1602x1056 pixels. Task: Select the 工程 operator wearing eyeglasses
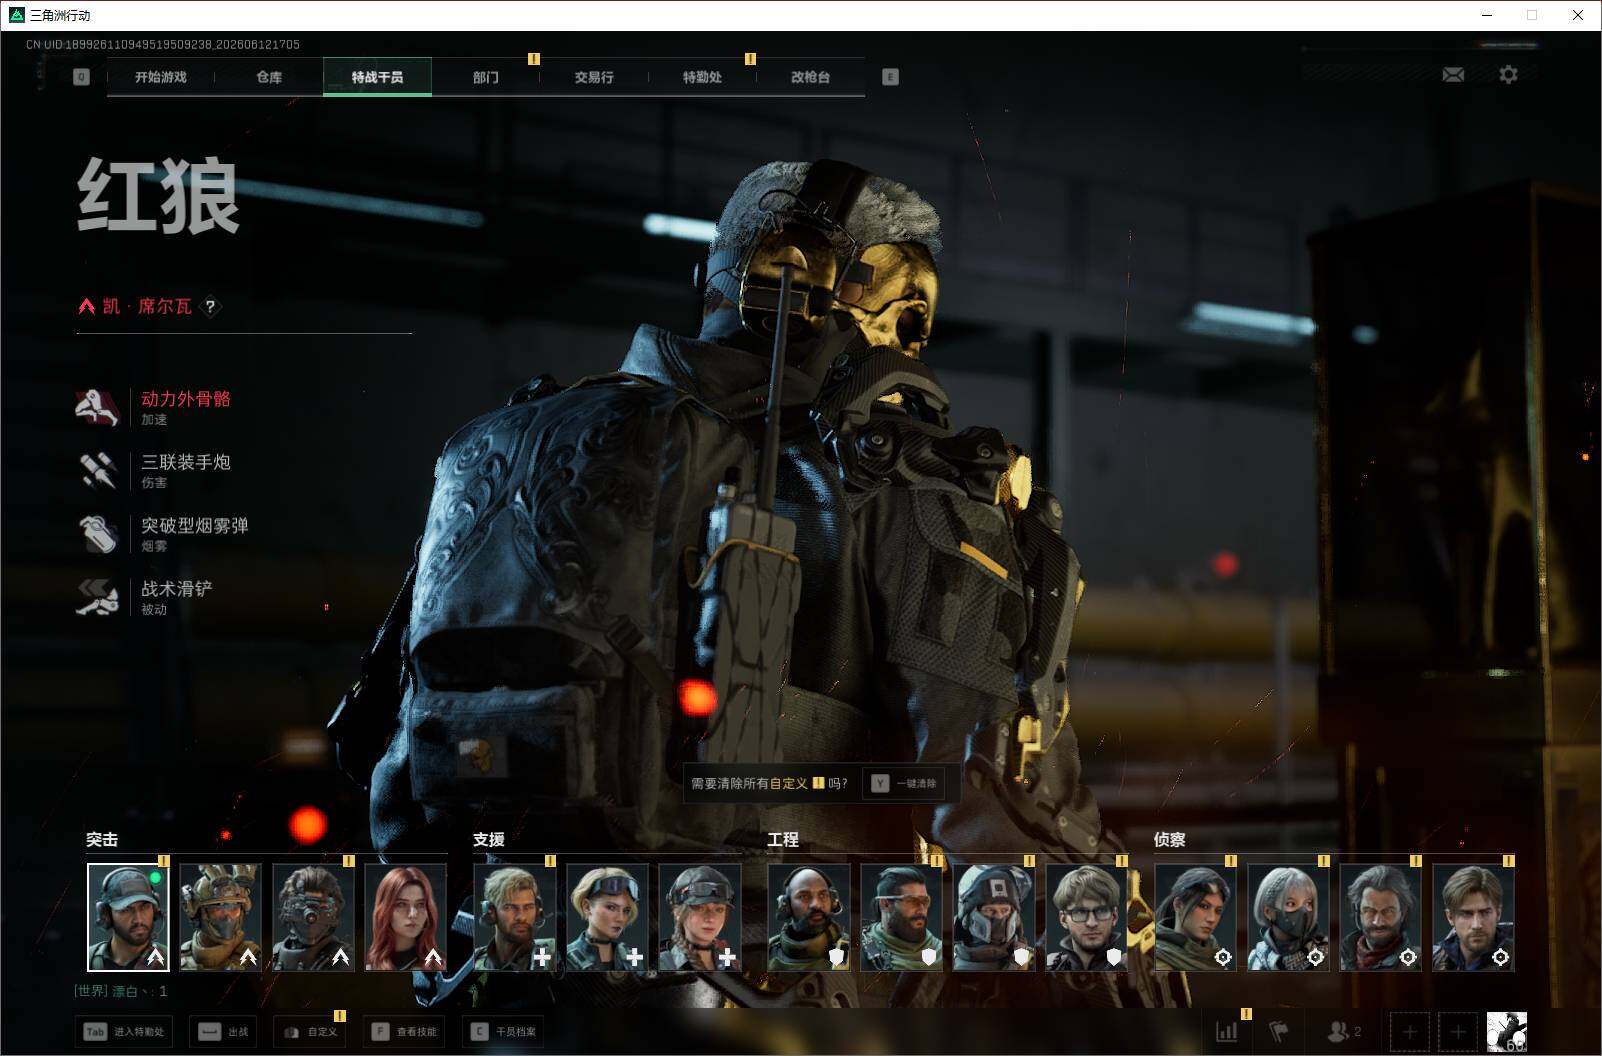pyautogui.click(x=1087, y=917)
